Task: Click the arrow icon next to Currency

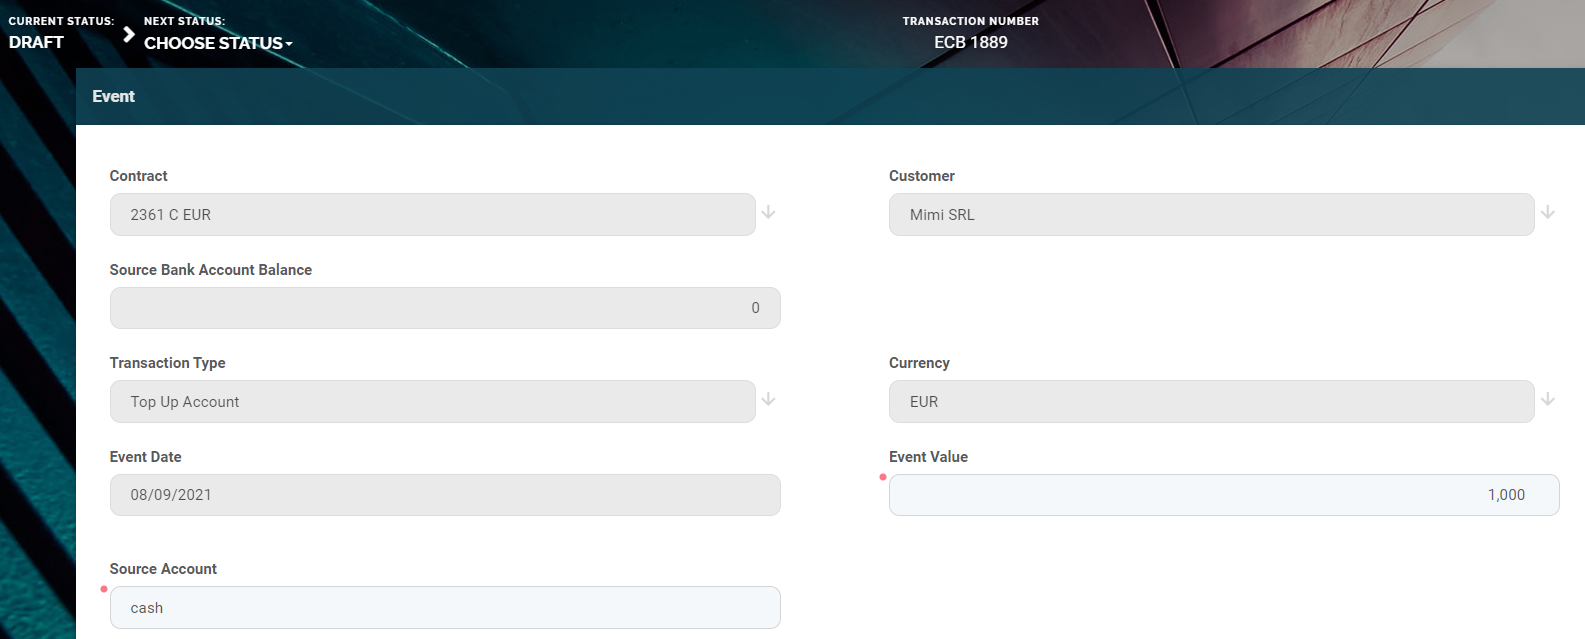Action: point(1547,400)
